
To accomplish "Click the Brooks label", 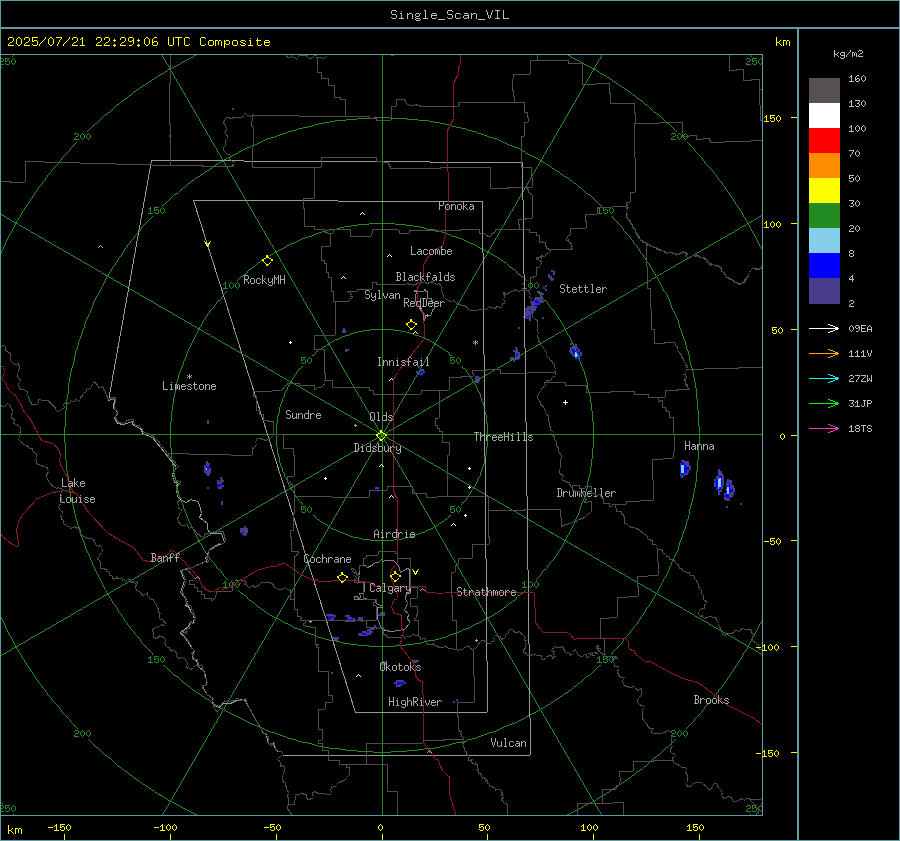I will (x=711, y=700).
